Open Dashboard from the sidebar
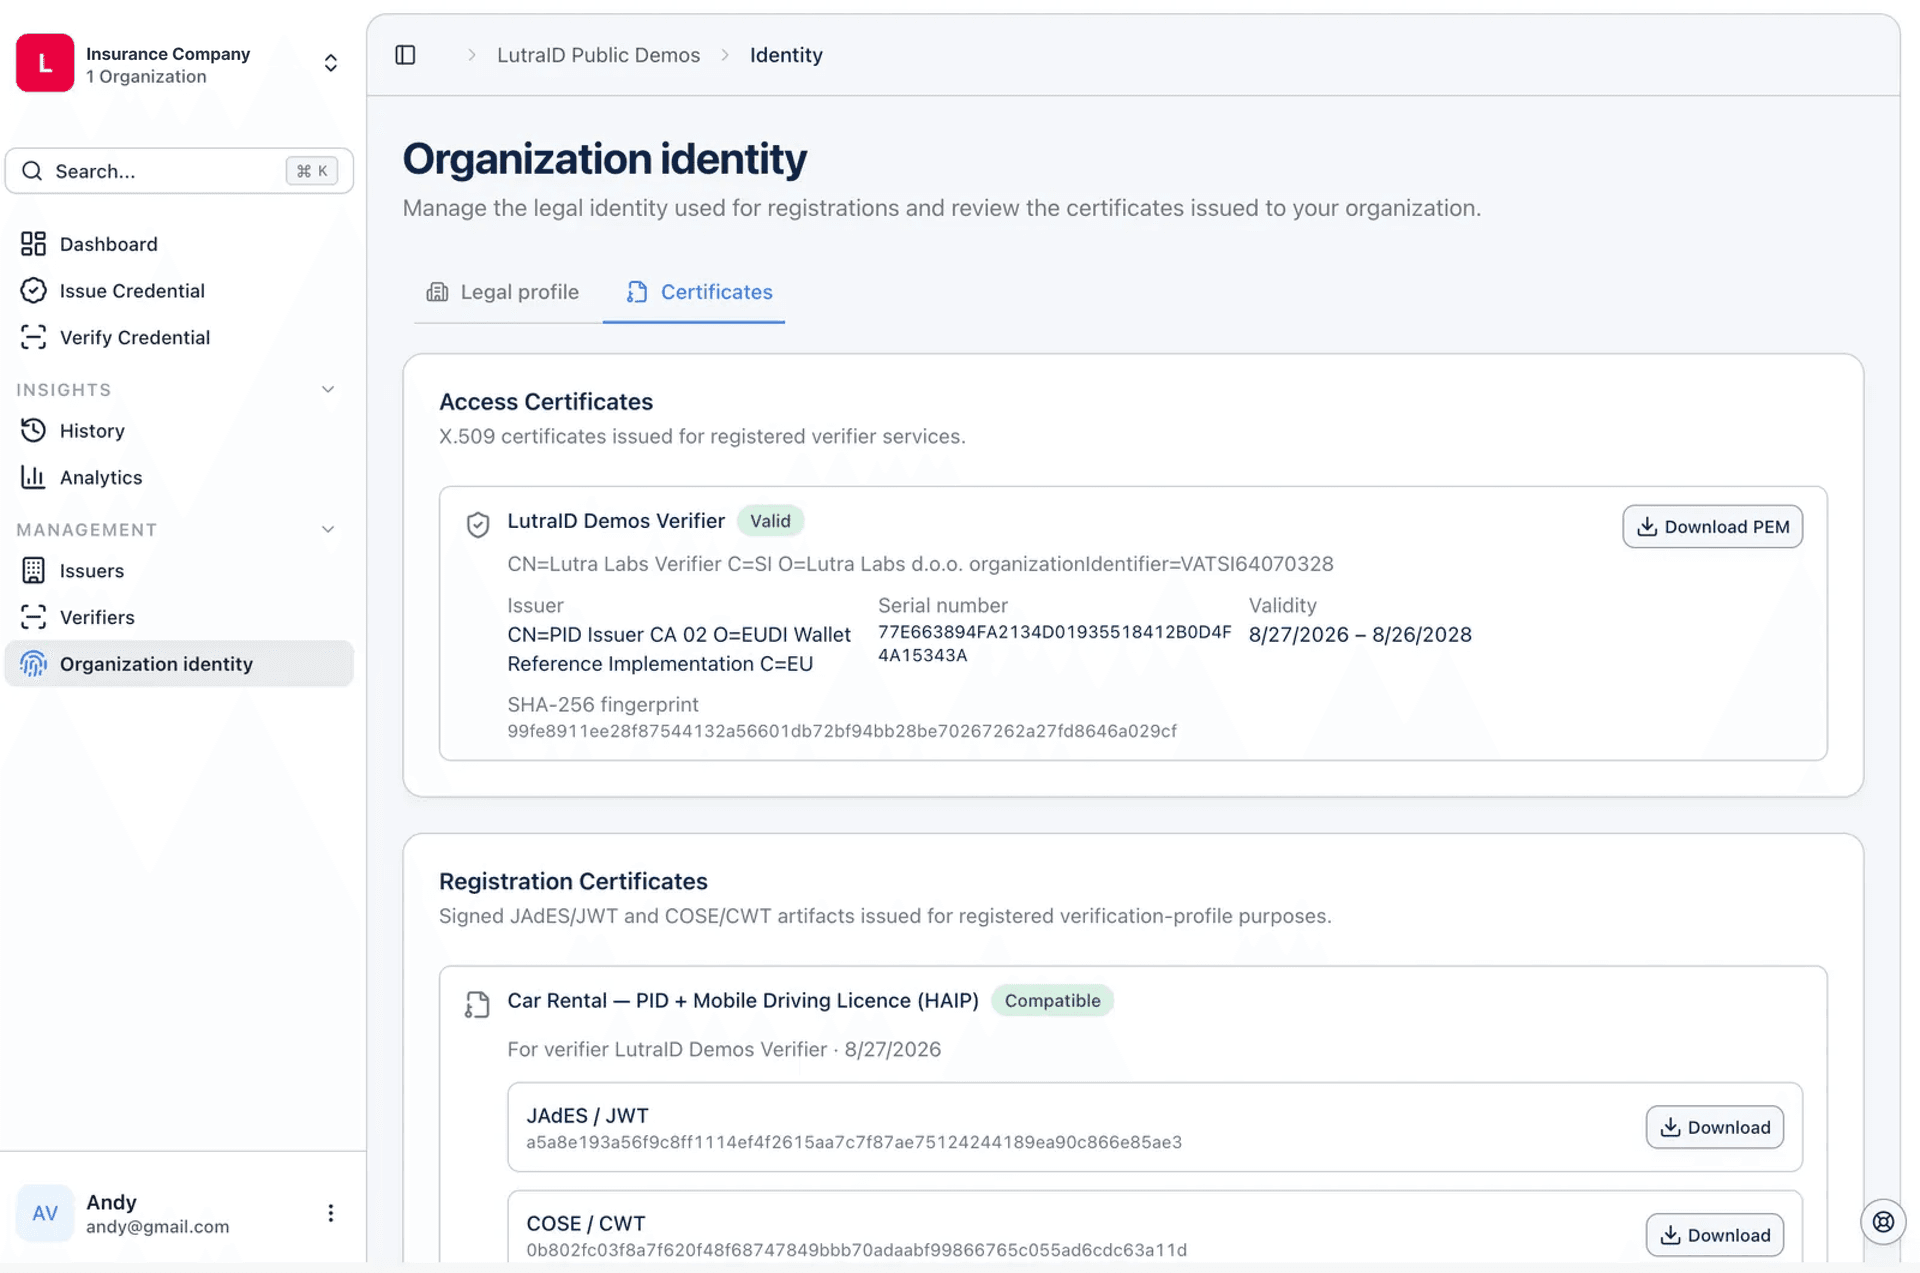 coord(179,244)
